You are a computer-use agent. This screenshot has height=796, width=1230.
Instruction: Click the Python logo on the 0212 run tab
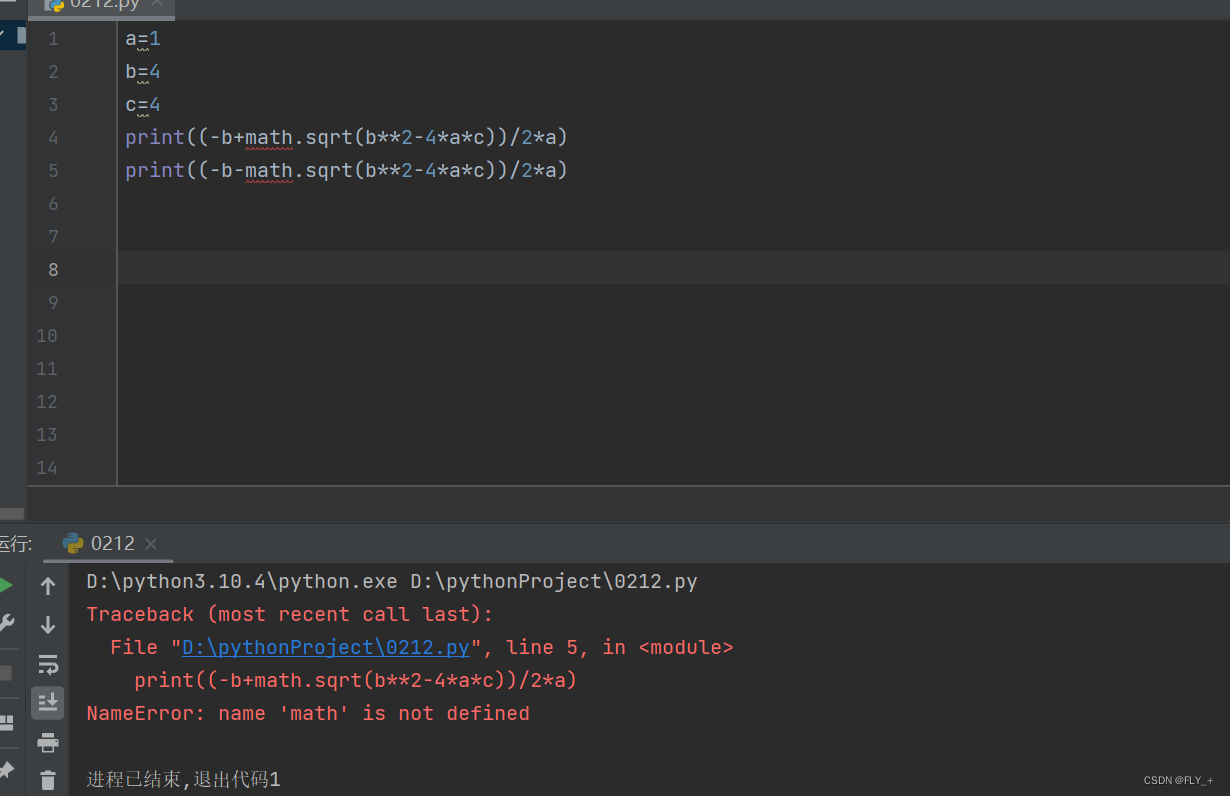[72, 544]
